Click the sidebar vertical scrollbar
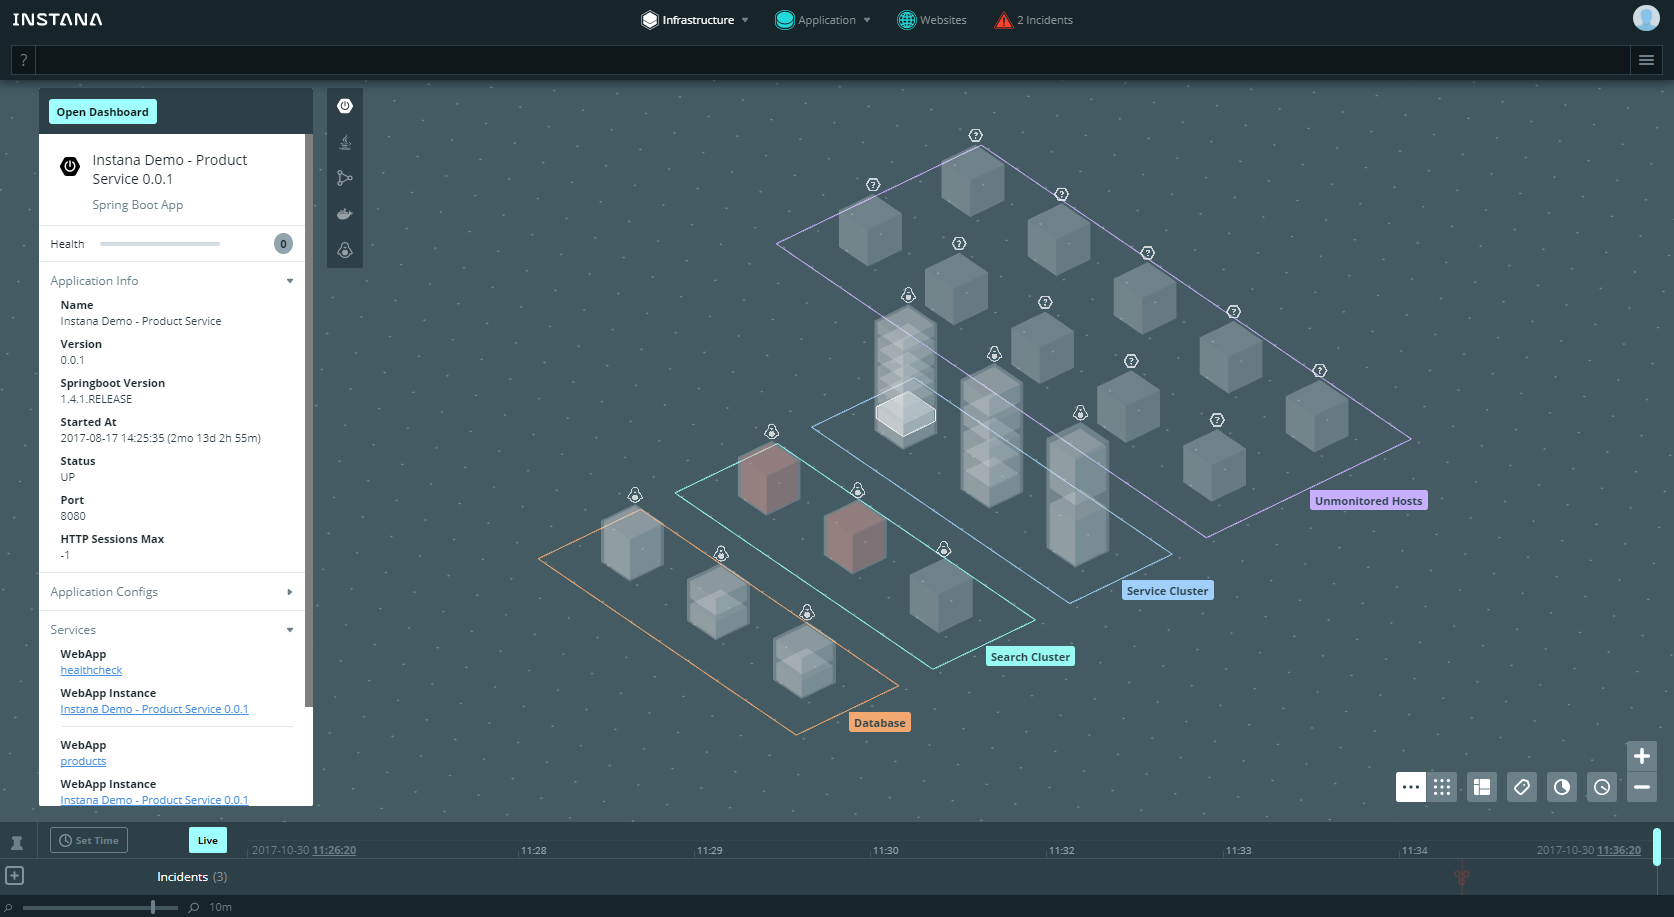This screenshot has width=1674, height=917. click(309, 420)
